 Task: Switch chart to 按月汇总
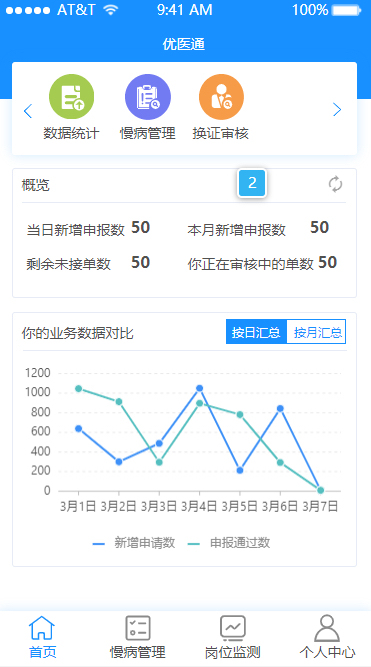point(317,331)
